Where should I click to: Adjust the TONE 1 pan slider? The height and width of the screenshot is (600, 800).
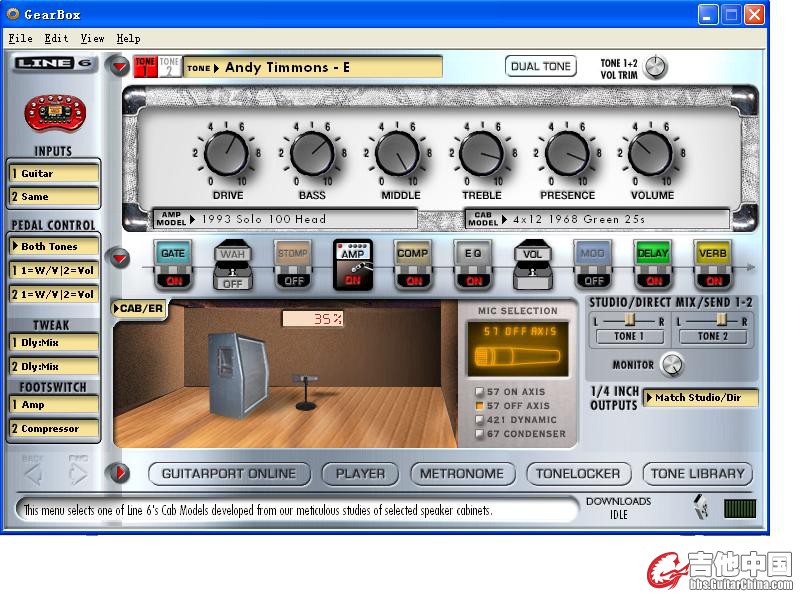[629, 319]
